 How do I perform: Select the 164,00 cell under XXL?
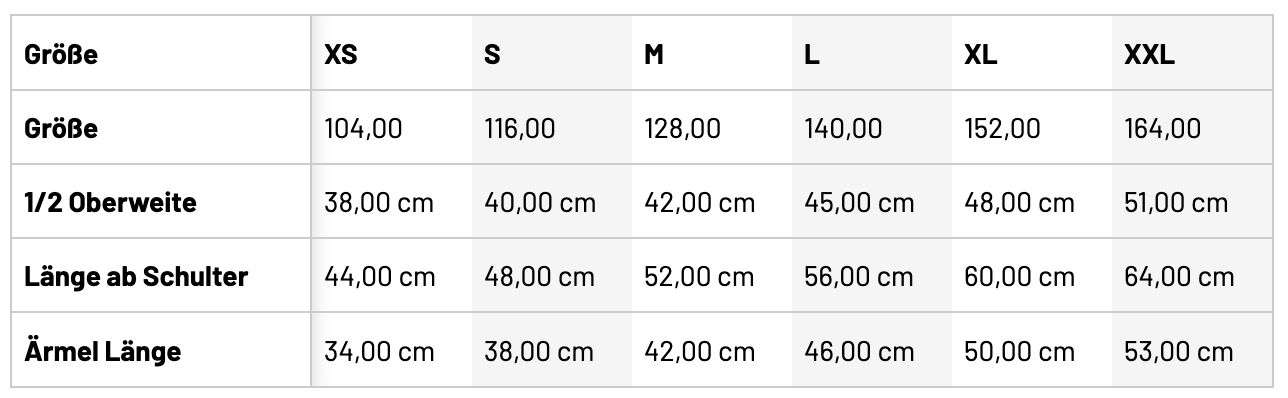click(1163, 129)
